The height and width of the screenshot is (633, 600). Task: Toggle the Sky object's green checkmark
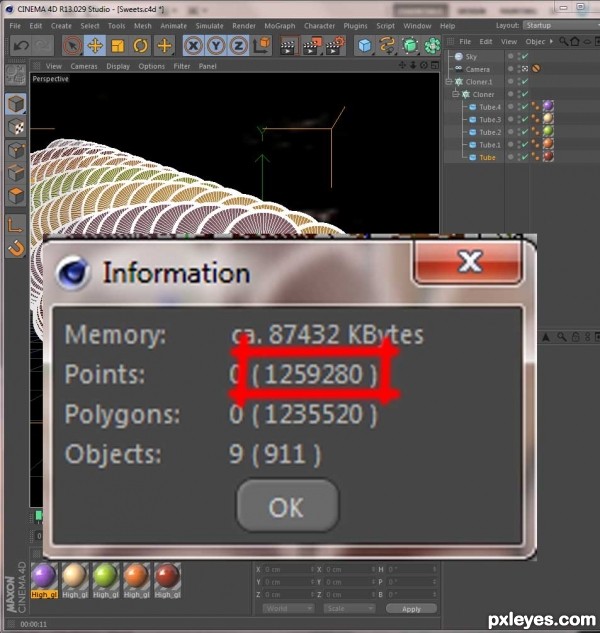(x=524, y=57)
